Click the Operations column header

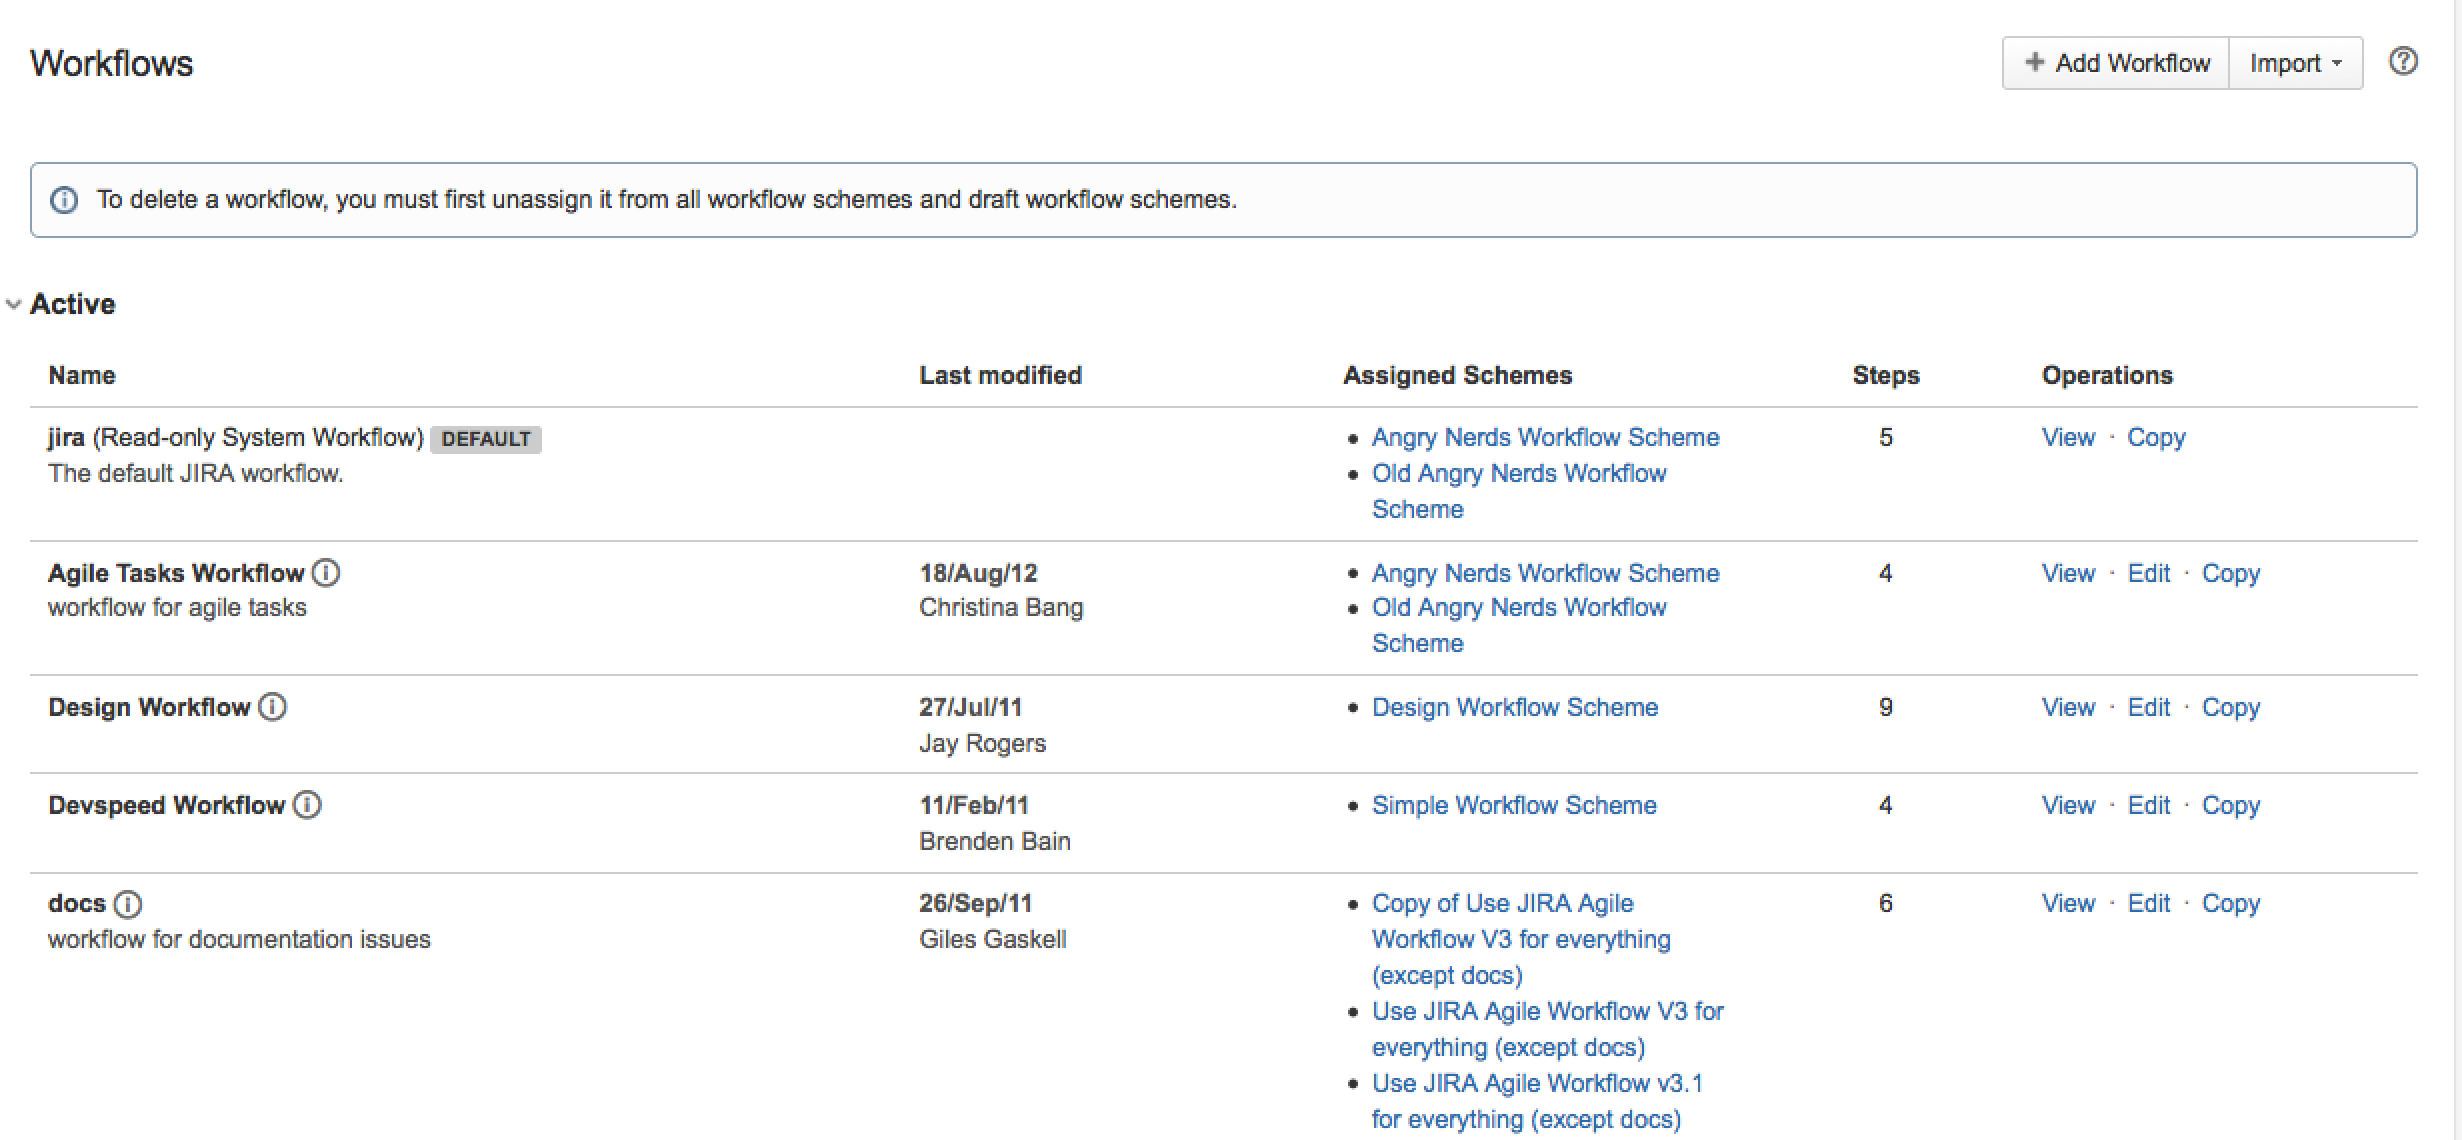[x=2107, y=376]
